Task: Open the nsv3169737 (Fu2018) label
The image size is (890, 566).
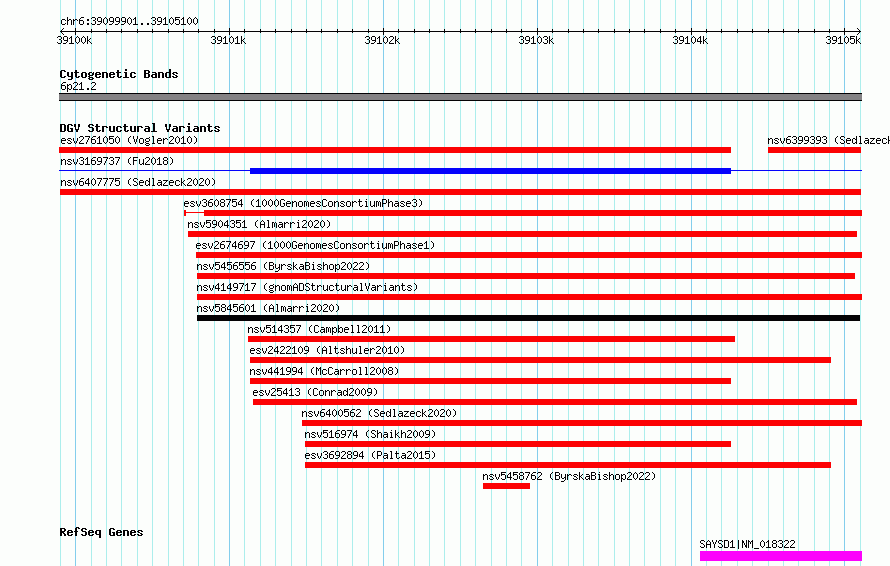Action: (x=117, y=161)
